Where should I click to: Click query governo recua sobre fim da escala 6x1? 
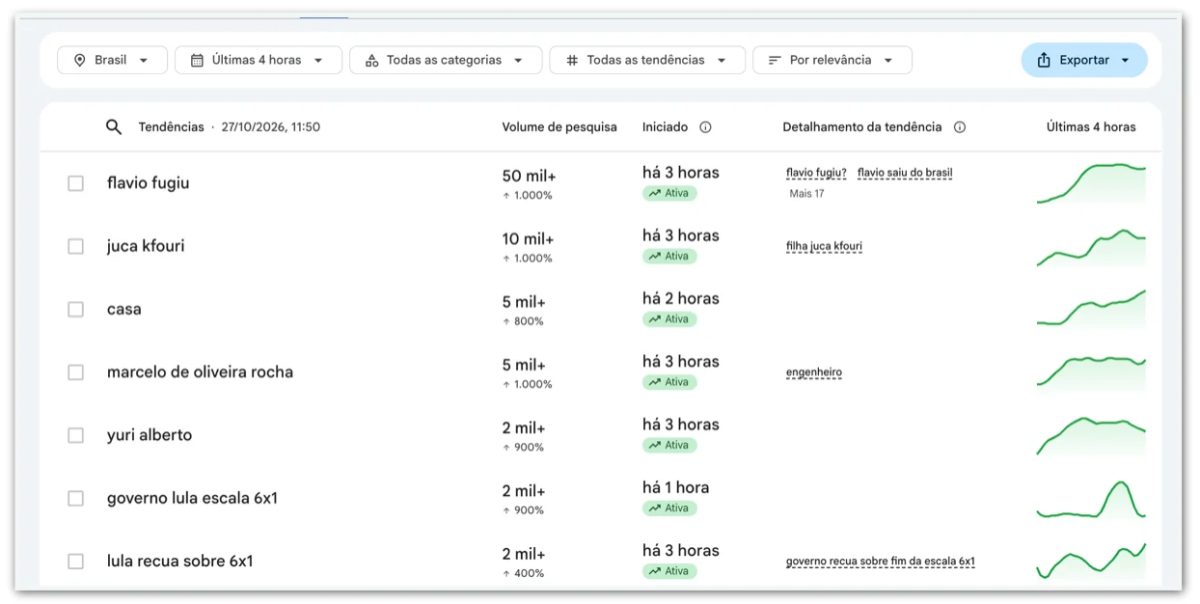point(880,562)
